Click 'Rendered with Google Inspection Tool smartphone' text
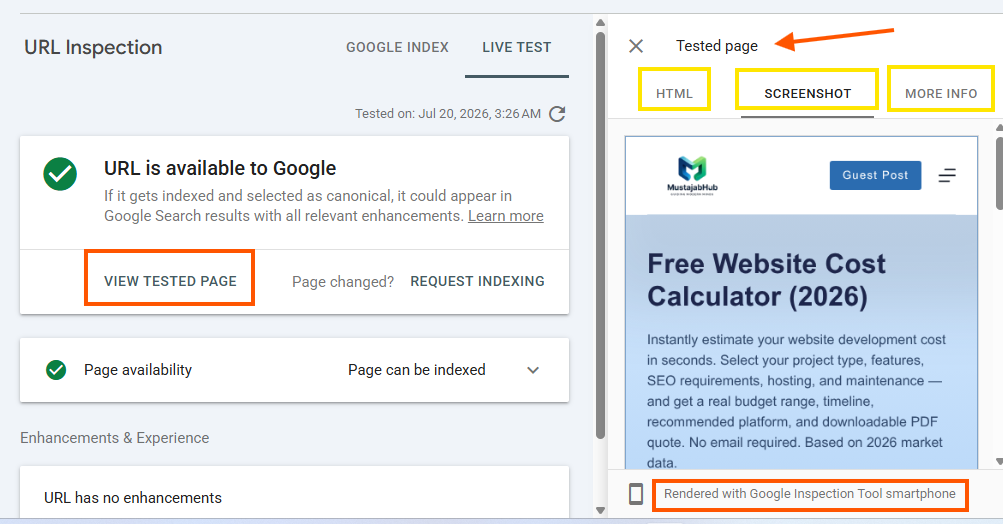 [x=809, y=494]
